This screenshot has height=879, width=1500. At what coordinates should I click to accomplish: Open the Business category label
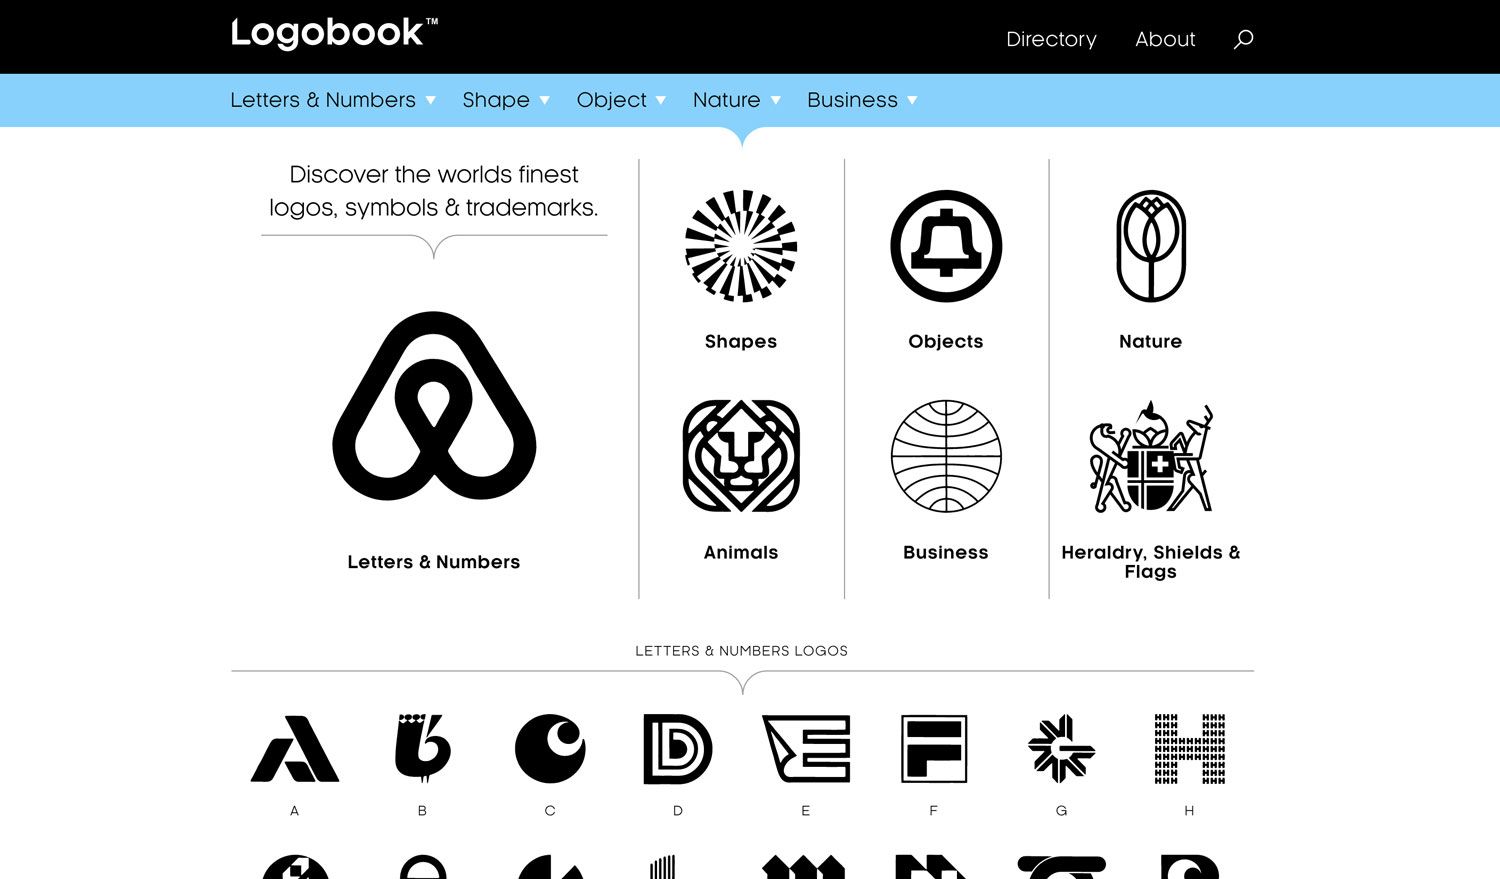[x=946, y=552]
